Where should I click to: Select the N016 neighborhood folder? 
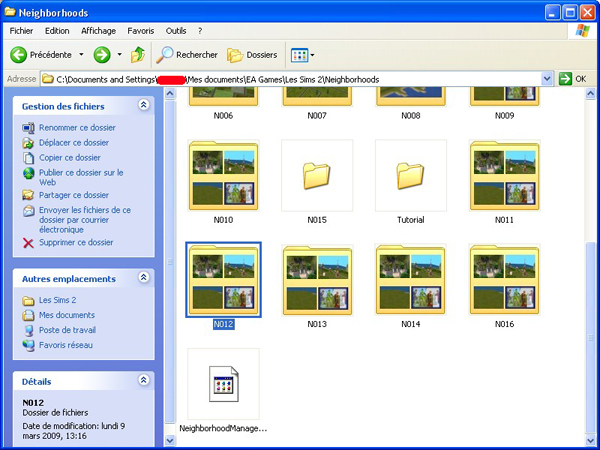click(504, 280)
